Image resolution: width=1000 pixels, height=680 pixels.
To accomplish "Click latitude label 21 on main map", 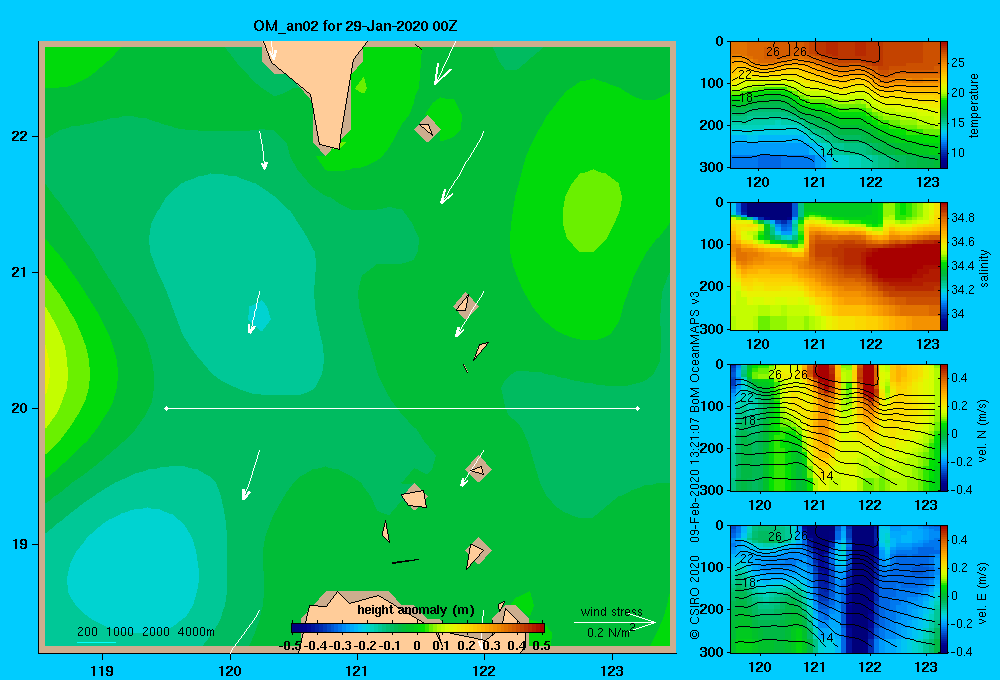I will (20, 272).
